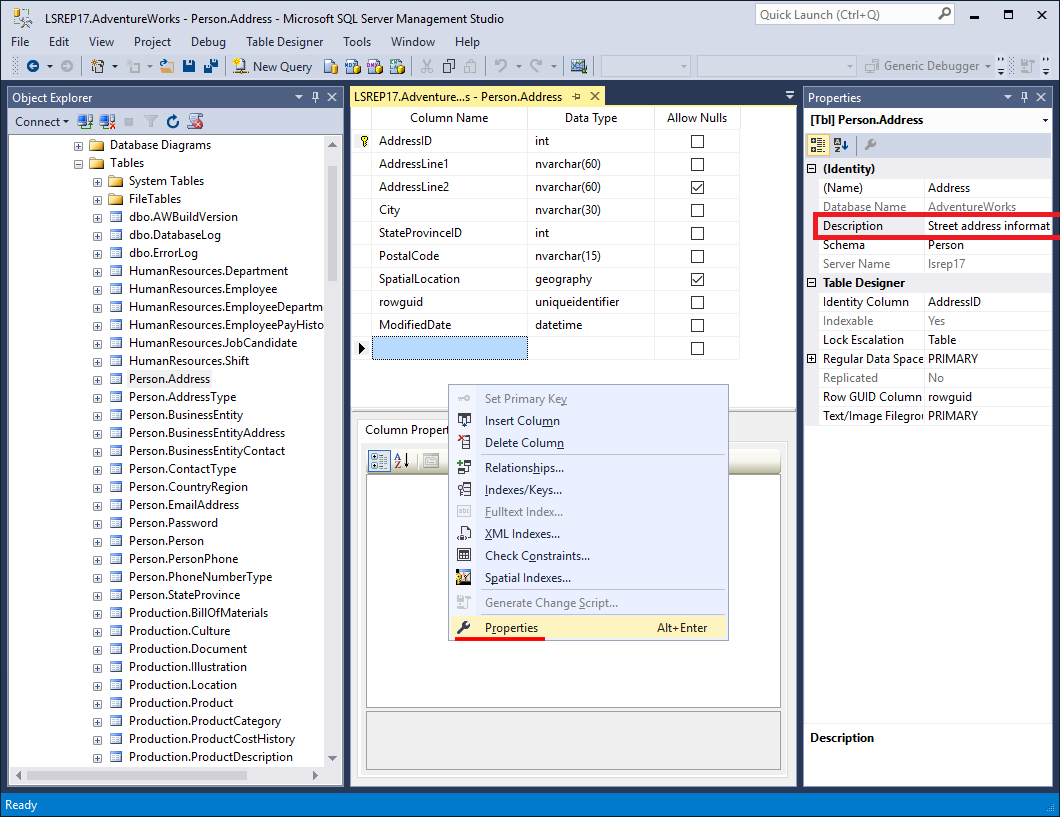Click the Save All toolbar icon
Screen dimensions: 1060x817
(x=211, y=66)
